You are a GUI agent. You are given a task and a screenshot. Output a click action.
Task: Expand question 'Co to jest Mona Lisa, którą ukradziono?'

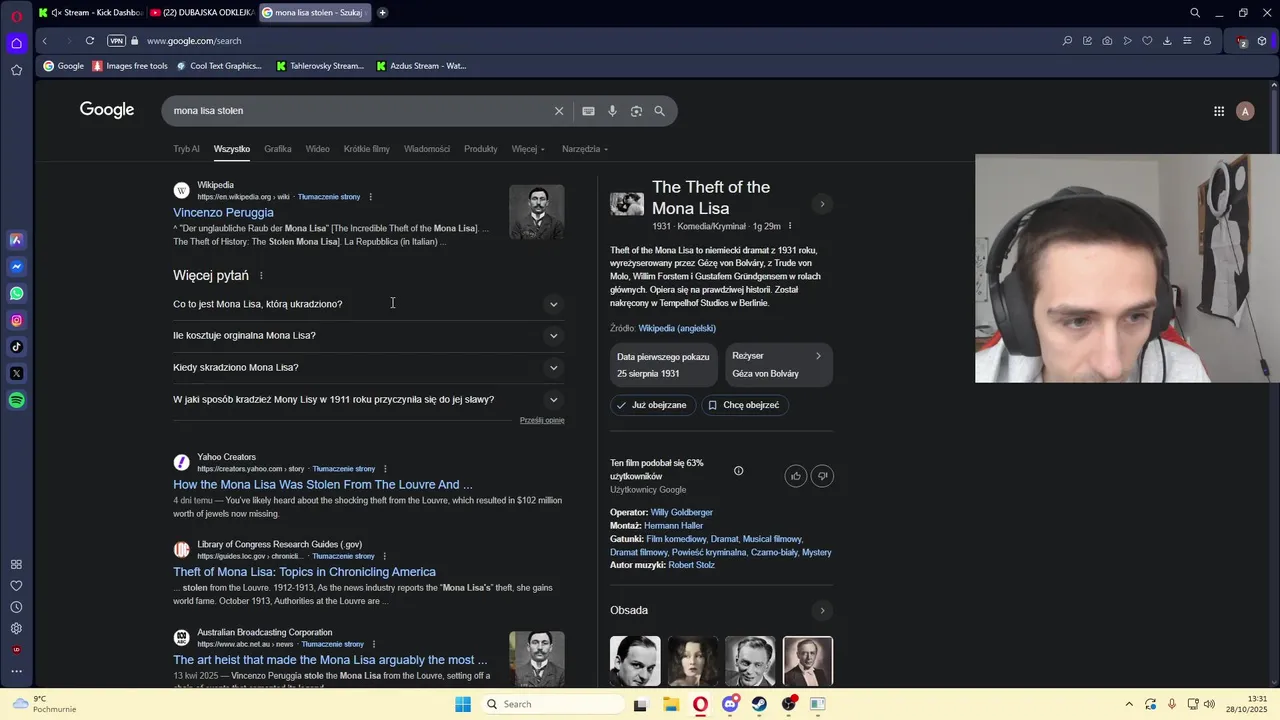coord(368,304)
